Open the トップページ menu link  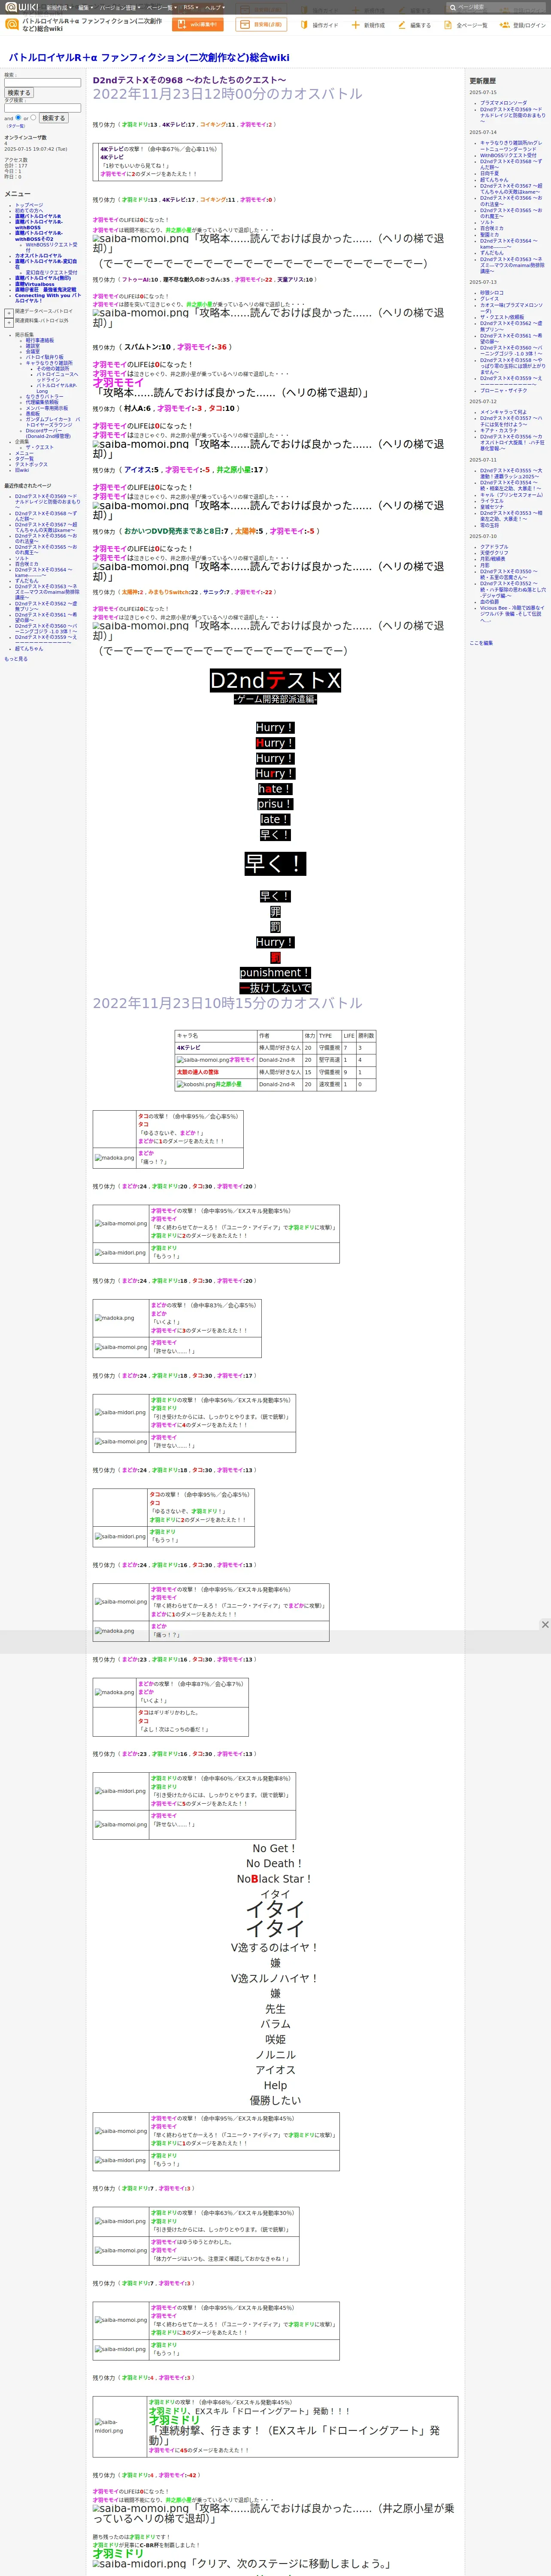(29, 205)
